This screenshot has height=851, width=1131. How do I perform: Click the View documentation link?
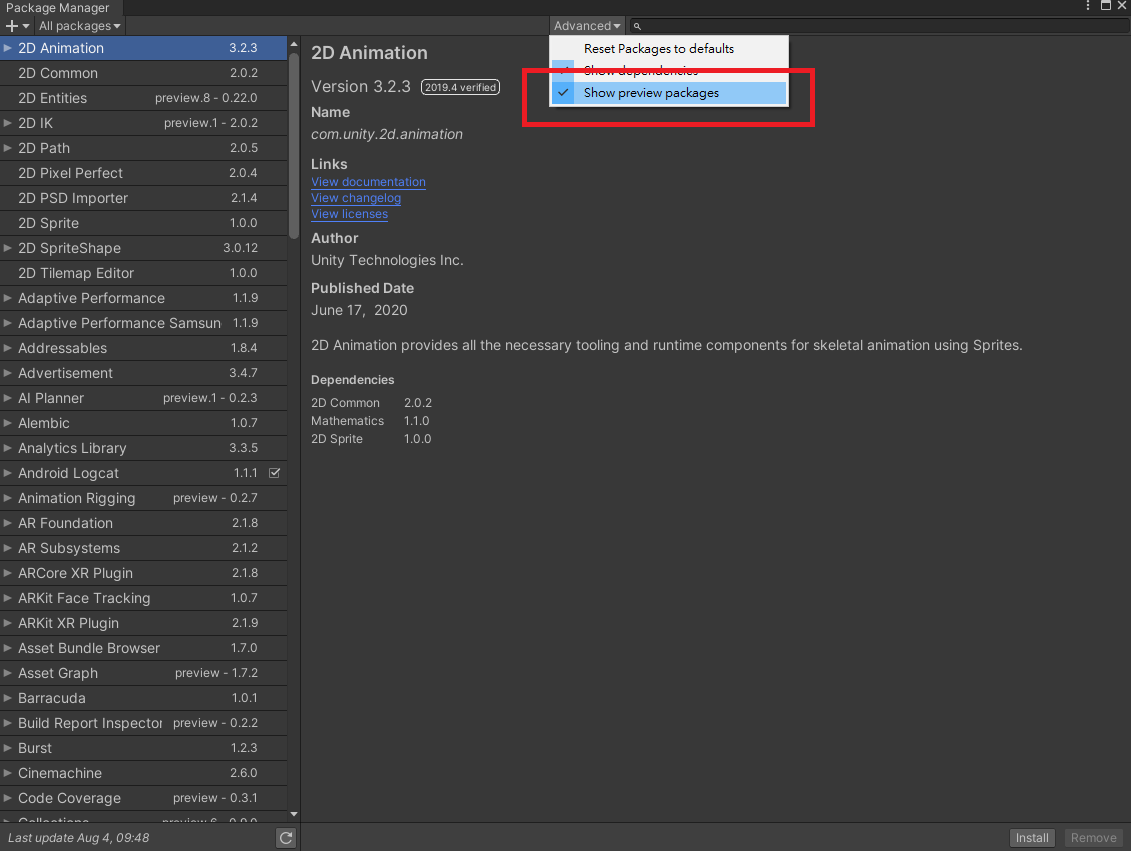tap(368, 182)
